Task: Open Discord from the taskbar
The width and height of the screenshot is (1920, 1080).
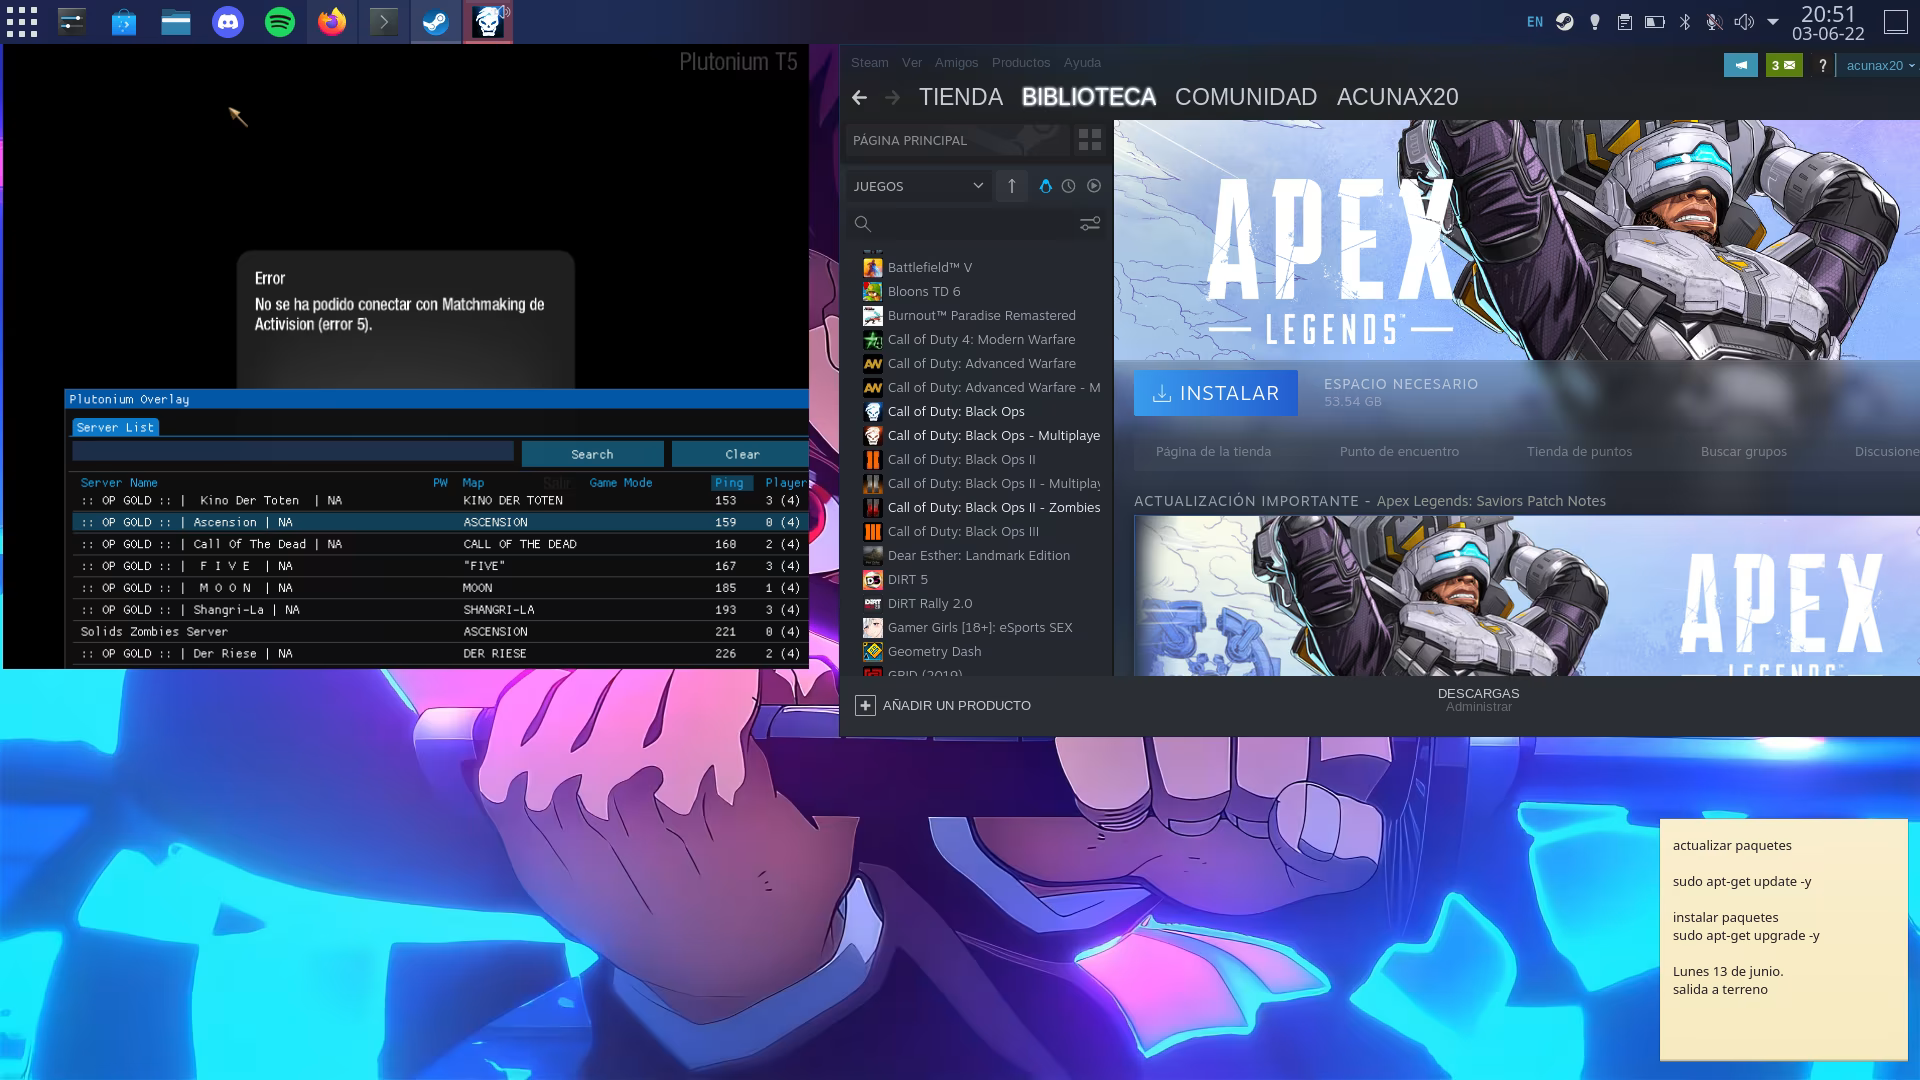Action: tap(228, 22)
